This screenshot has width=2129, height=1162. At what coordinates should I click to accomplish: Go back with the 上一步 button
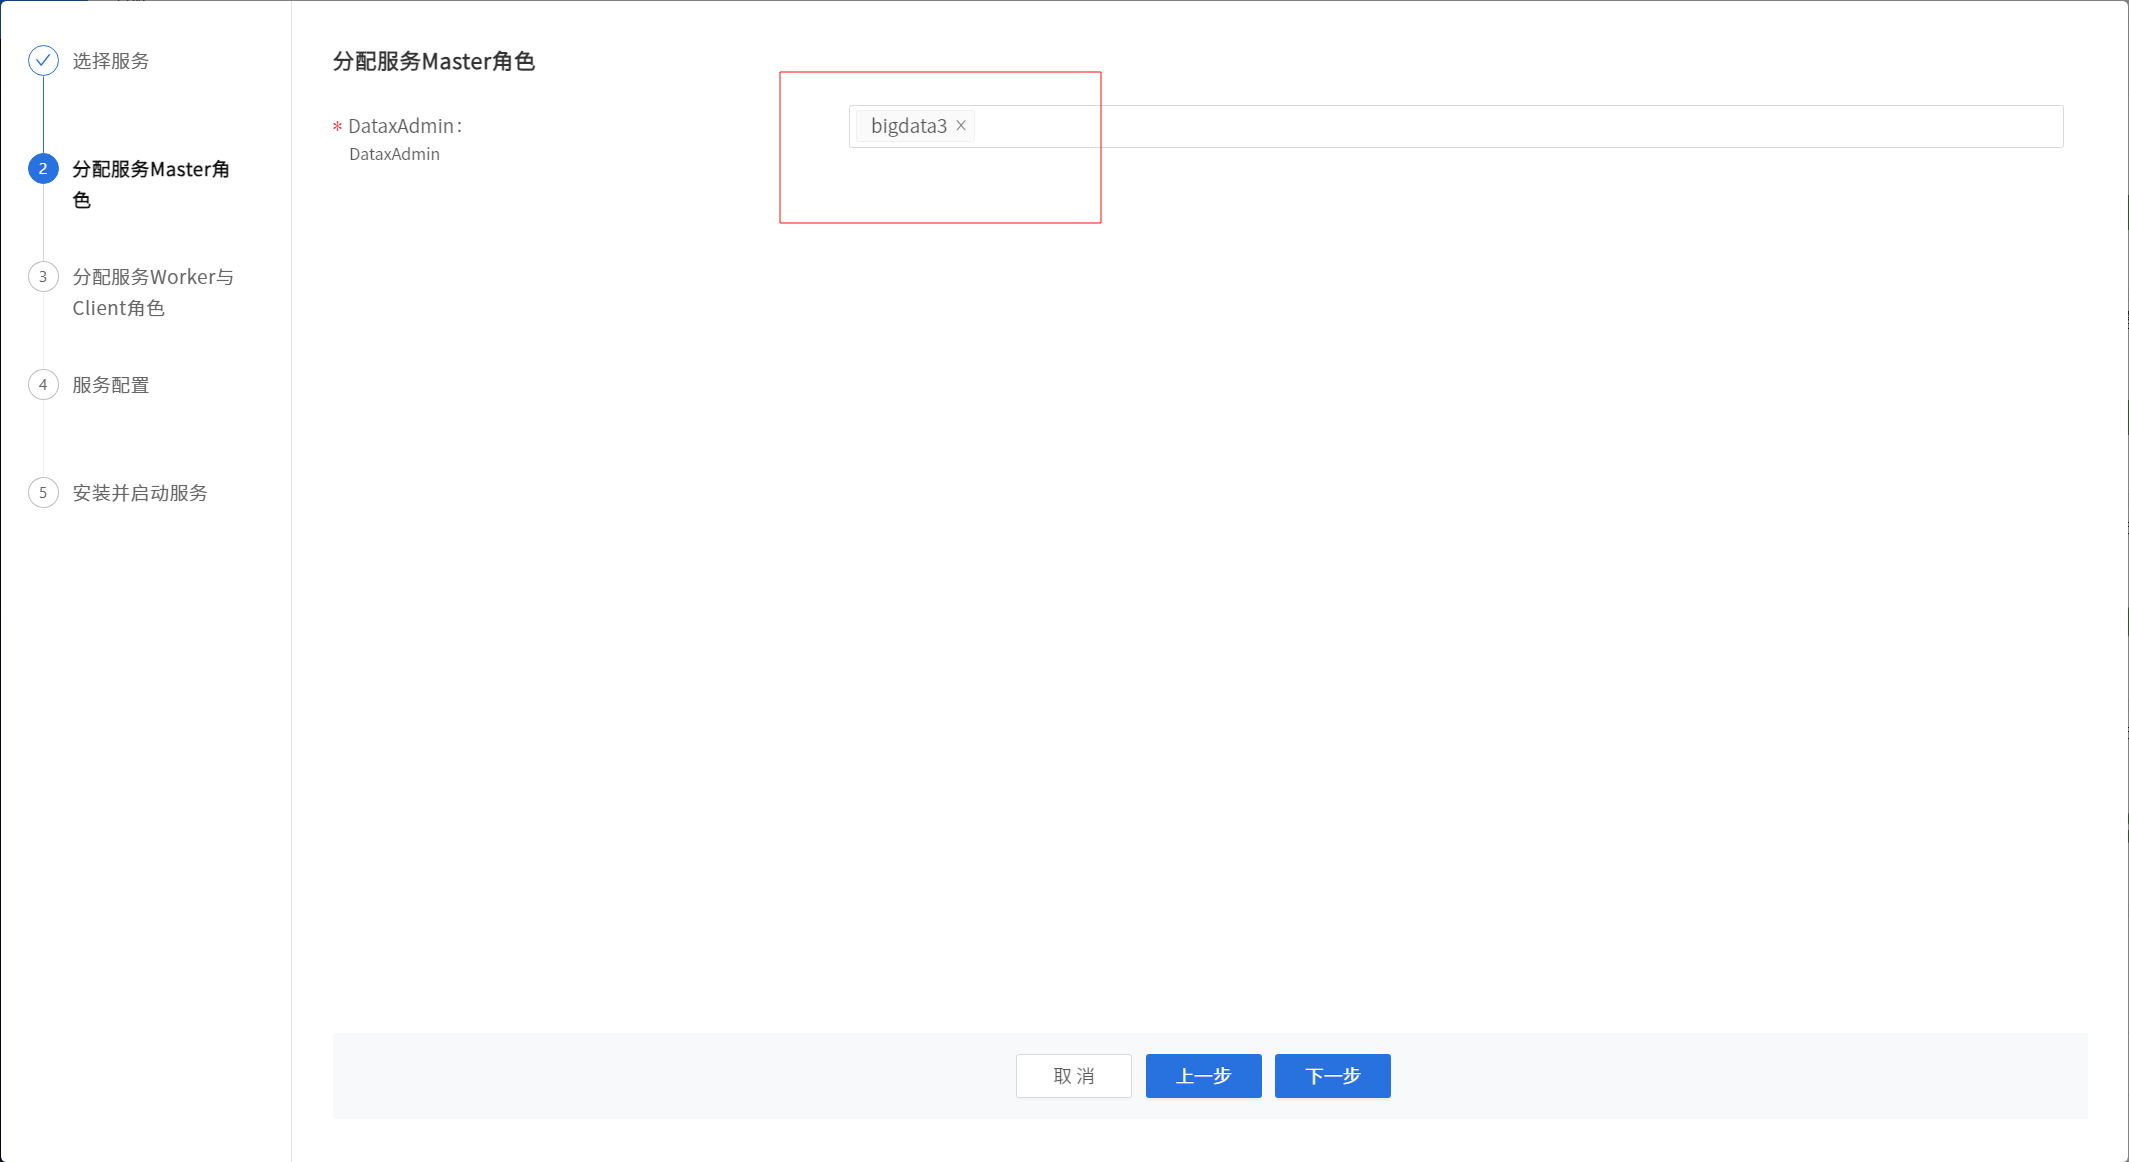(1203, 1076)
